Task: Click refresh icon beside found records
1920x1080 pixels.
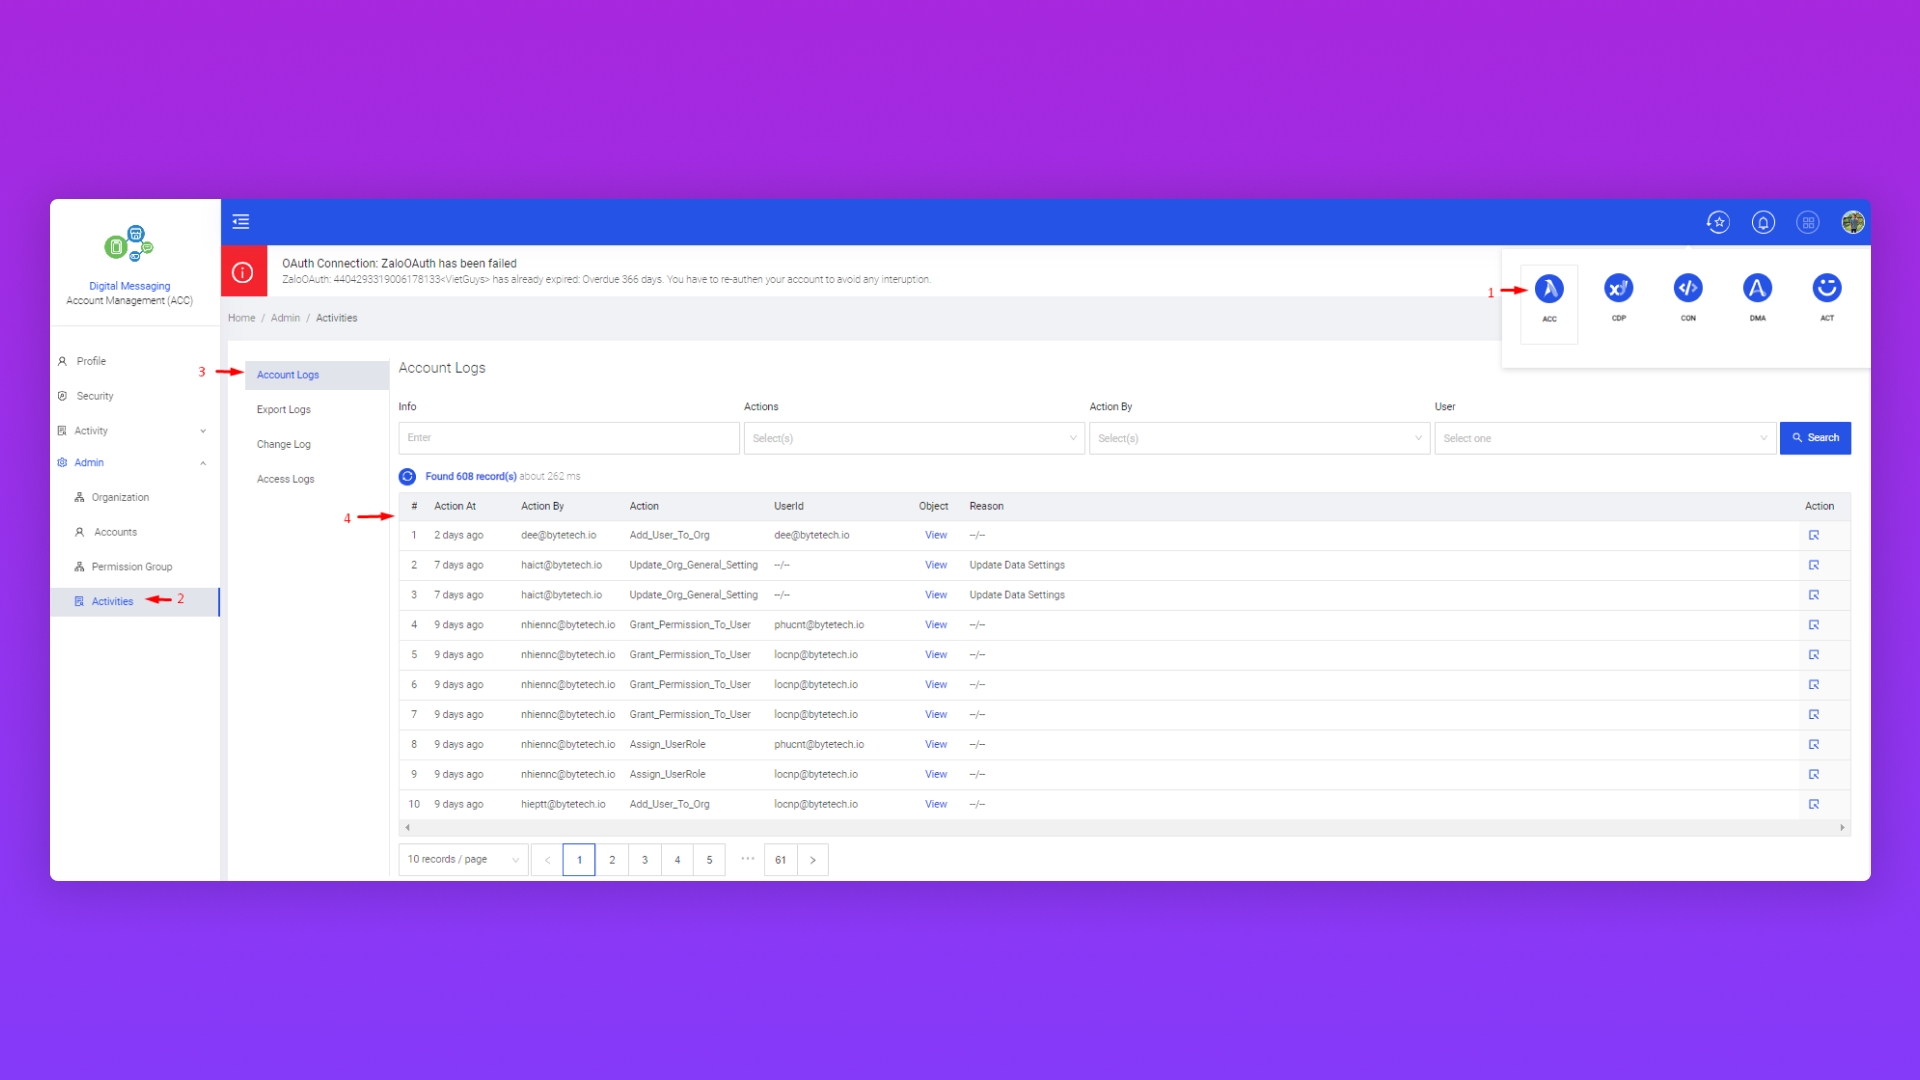Action: pos(407,476)
